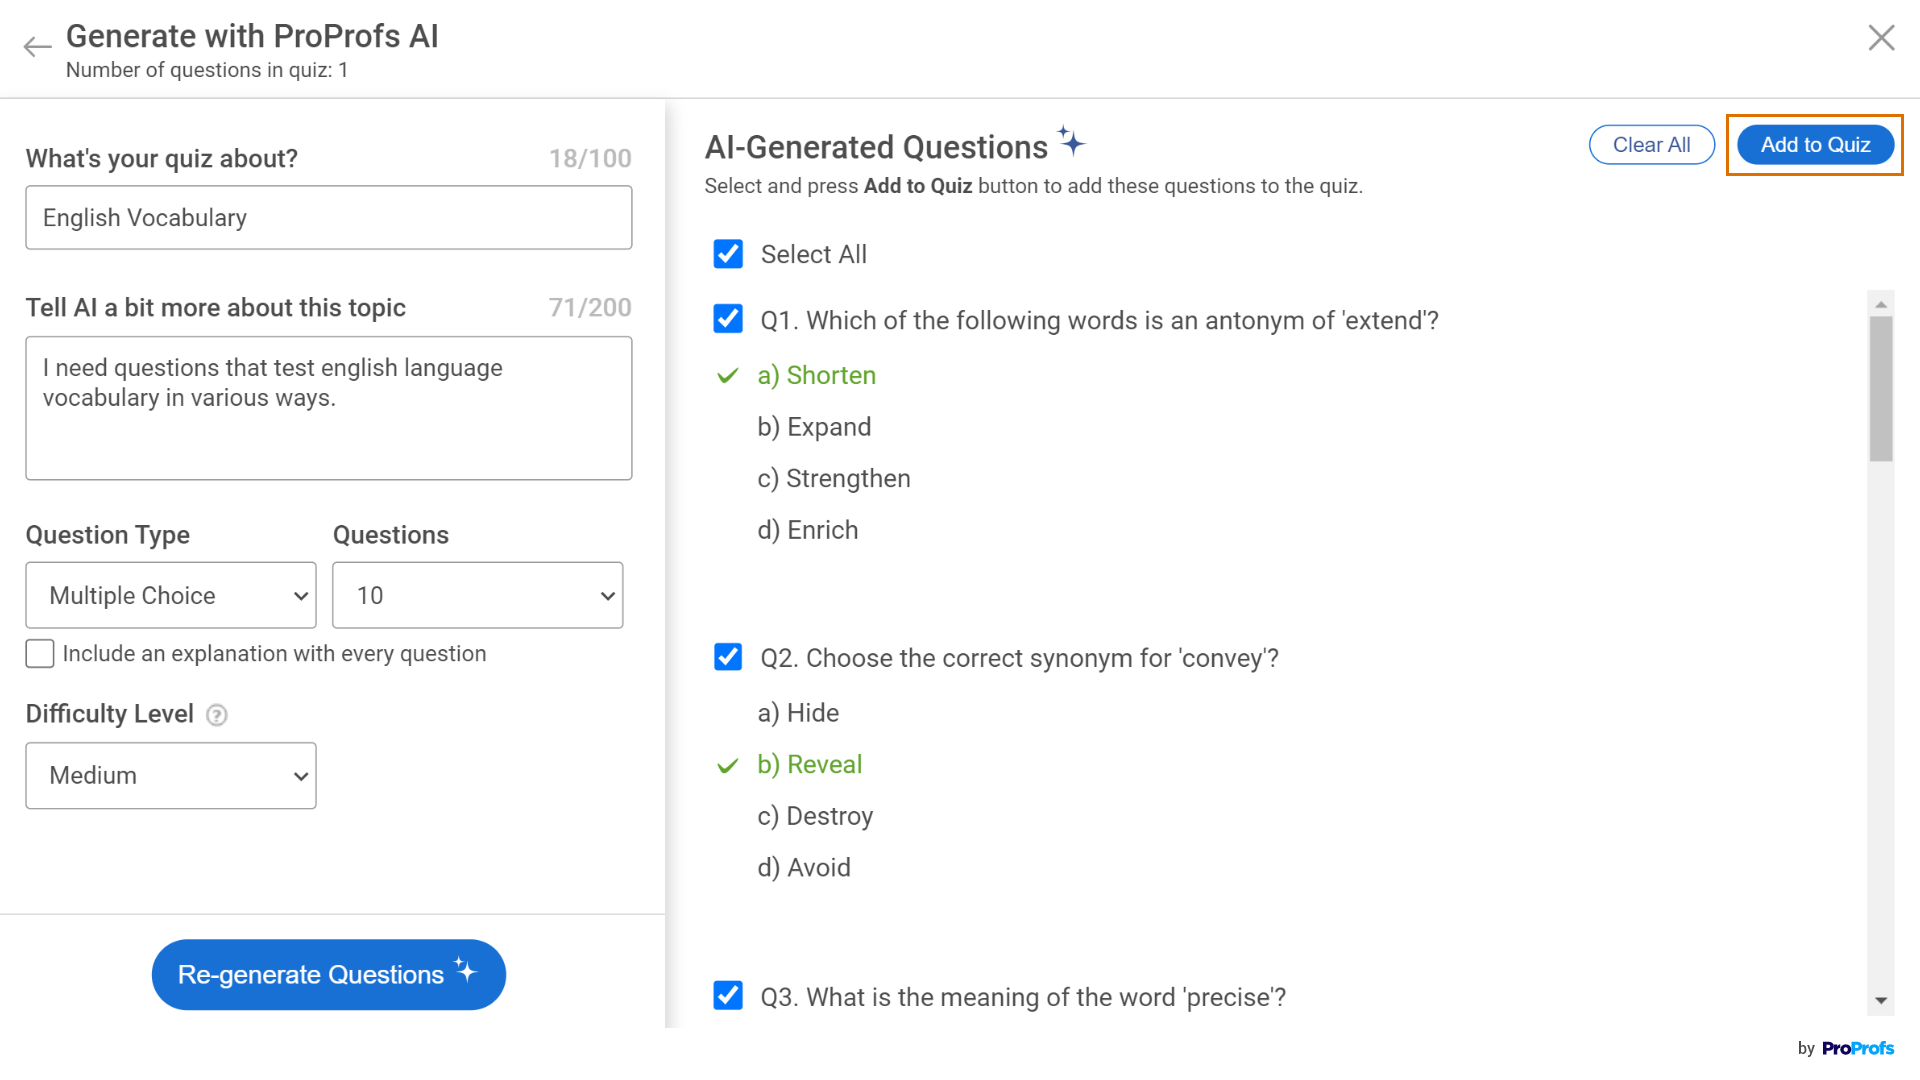Image resolution: width=1920 pixels, height=1080 pixels.
Task: Deselect question Q1 checkbox
Action: tap(728, 319)
